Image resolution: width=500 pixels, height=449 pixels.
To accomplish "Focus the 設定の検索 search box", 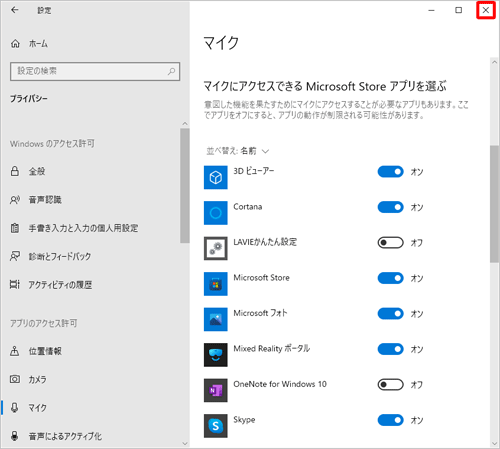I will tap(95, 71).
